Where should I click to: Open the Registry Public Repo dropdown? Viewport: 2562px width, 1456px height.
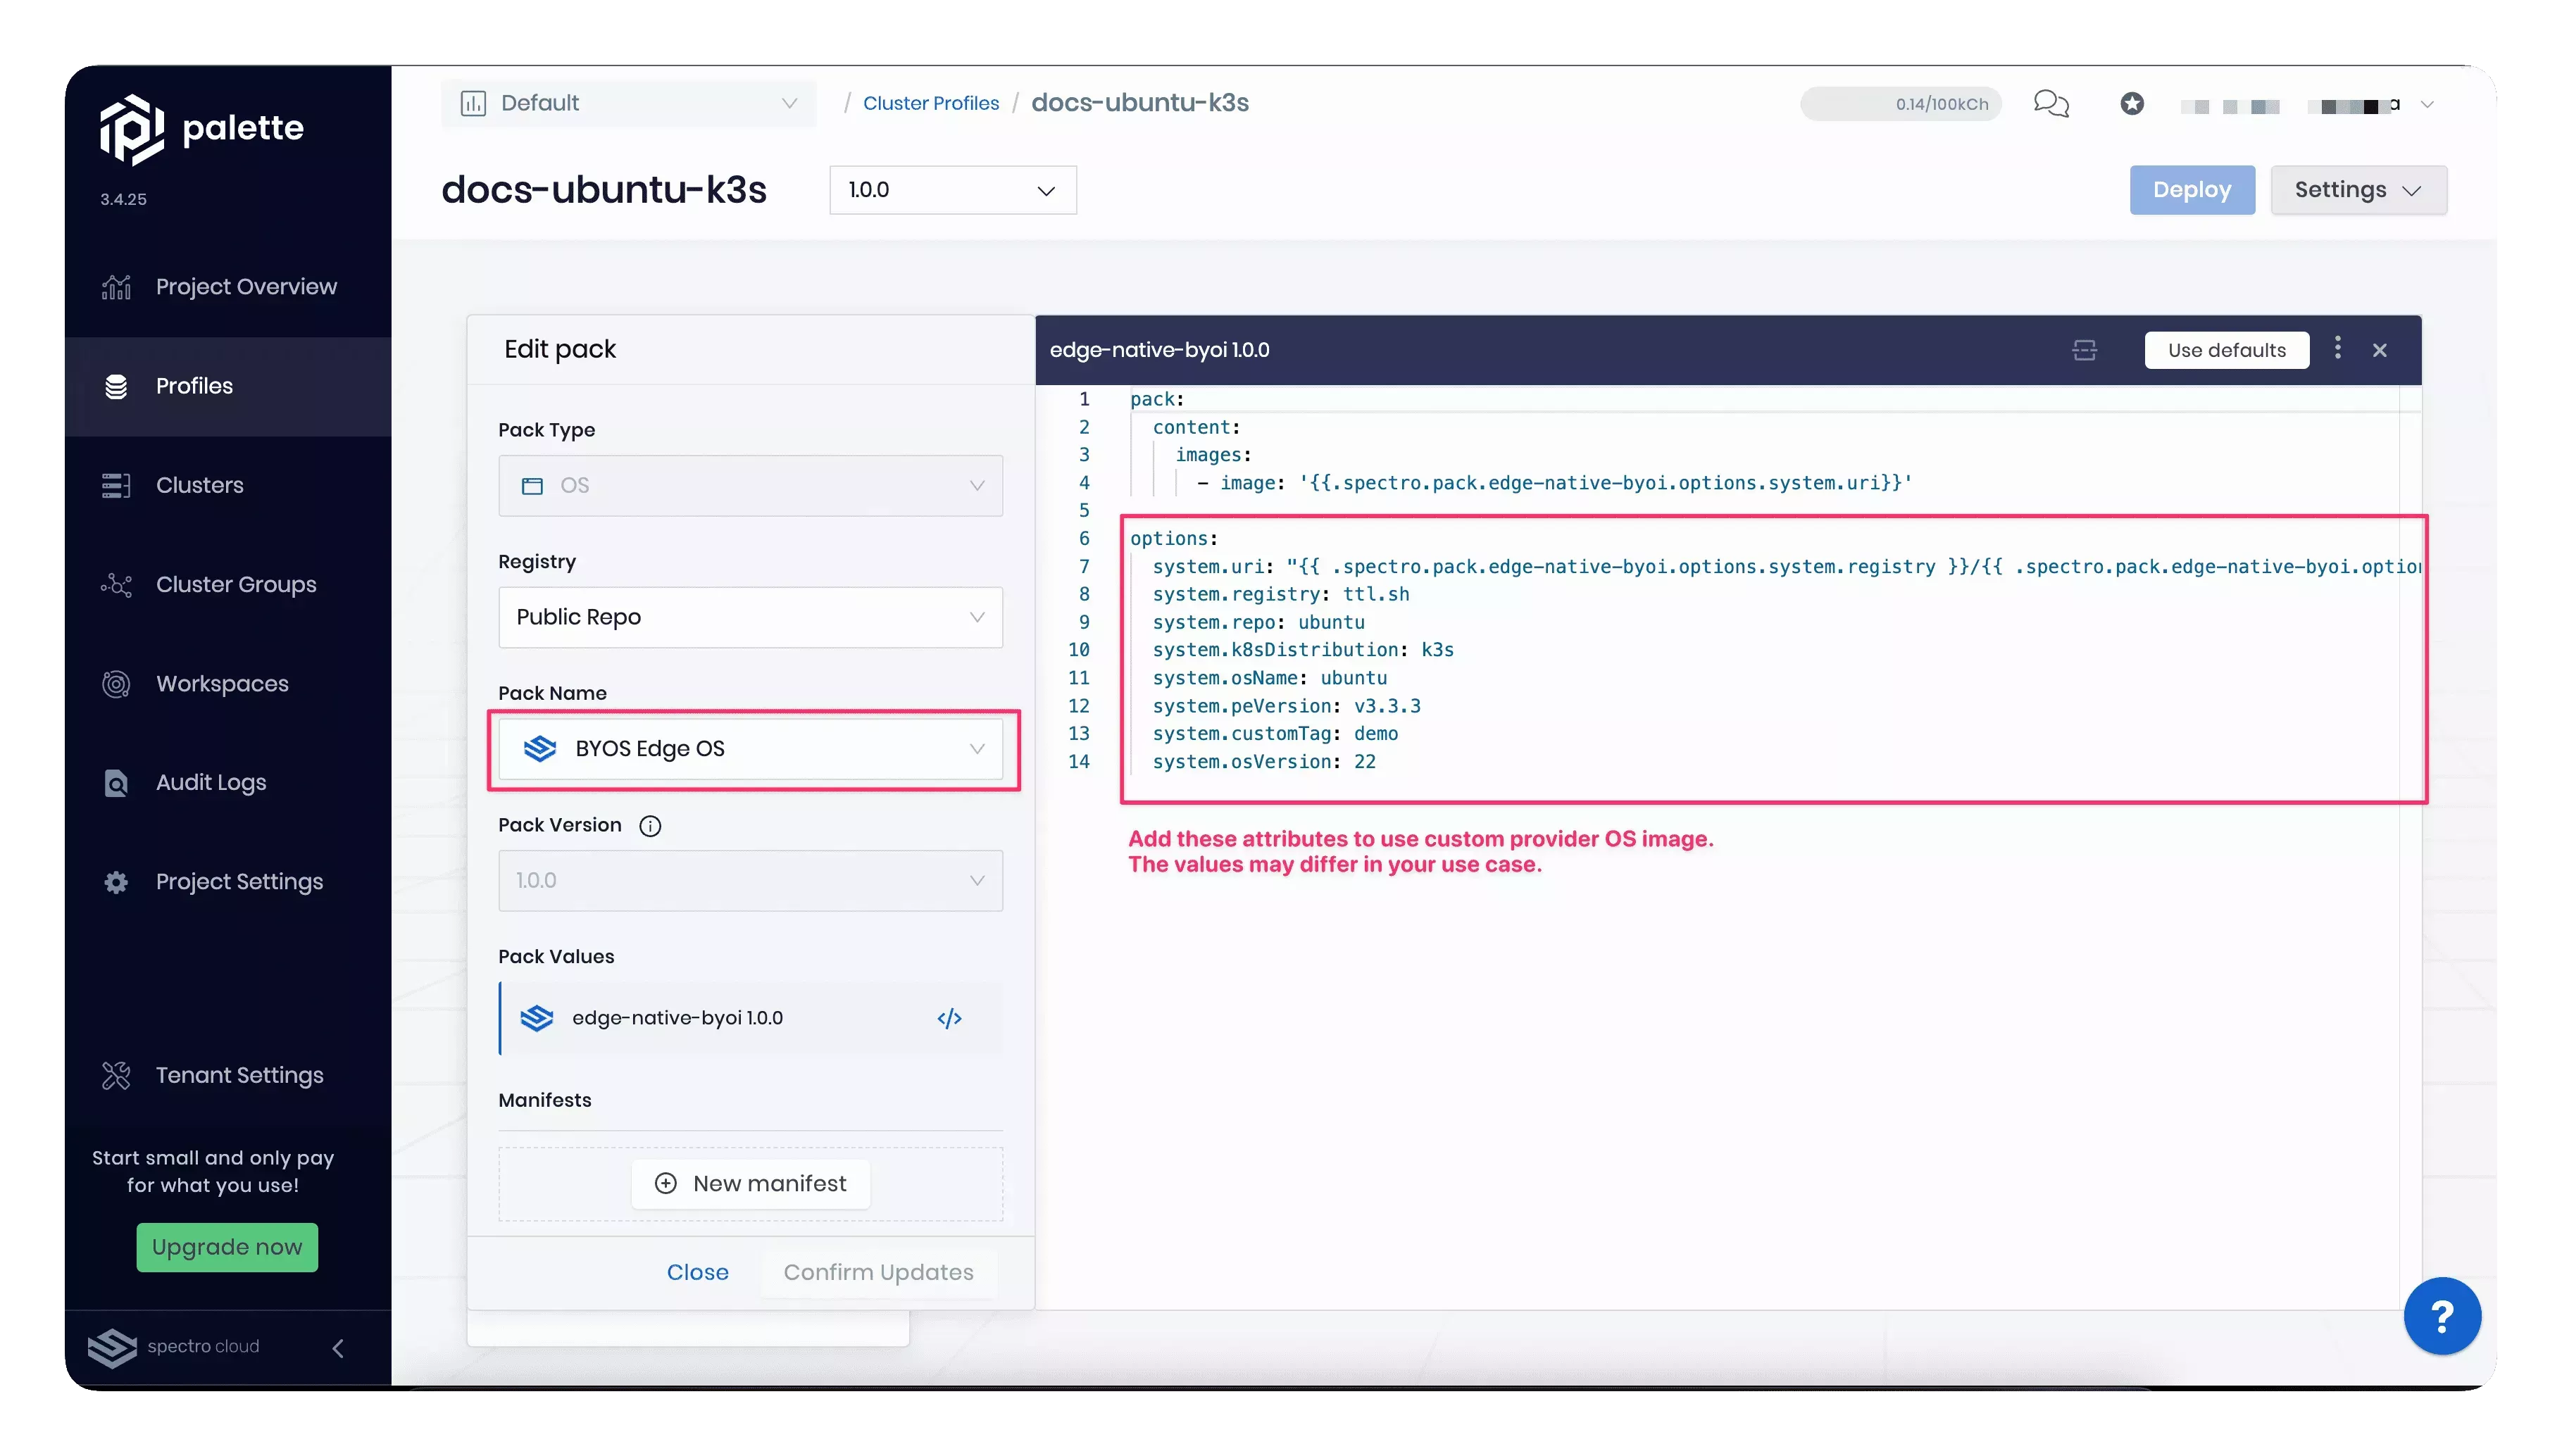pyautogui.click(x=750, y=617)
